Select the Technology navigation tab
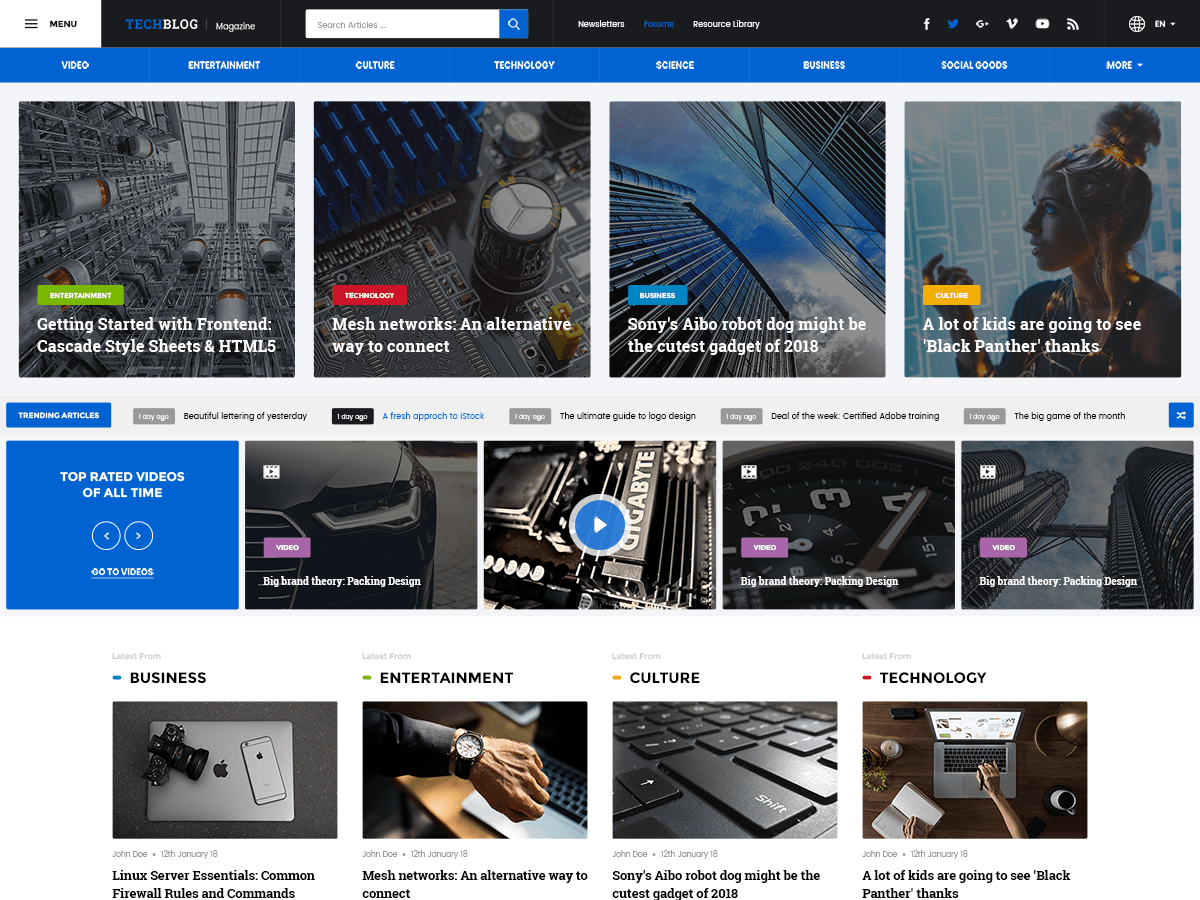The width and height of the screenshot is (1200, 900). click(524, 65)
